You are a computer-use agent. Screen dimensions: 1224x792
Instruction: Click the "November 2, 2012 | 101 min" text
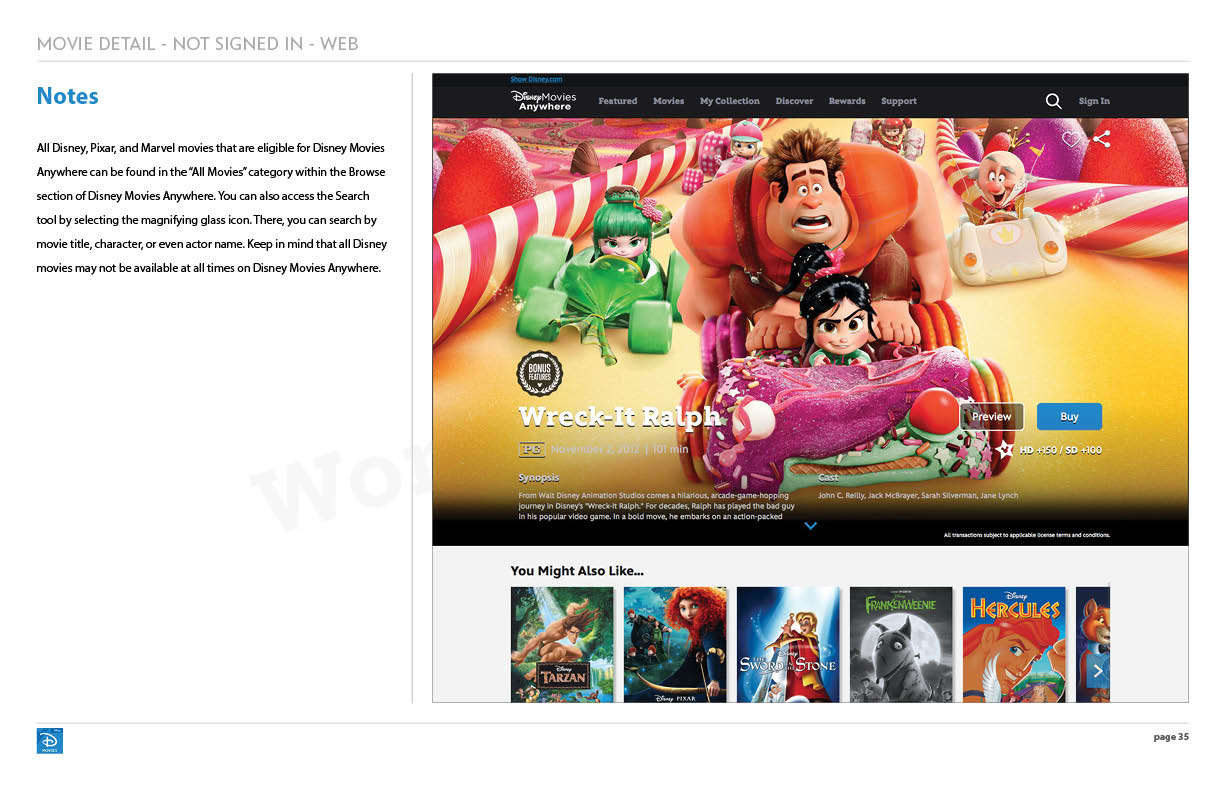click(620, 449)
